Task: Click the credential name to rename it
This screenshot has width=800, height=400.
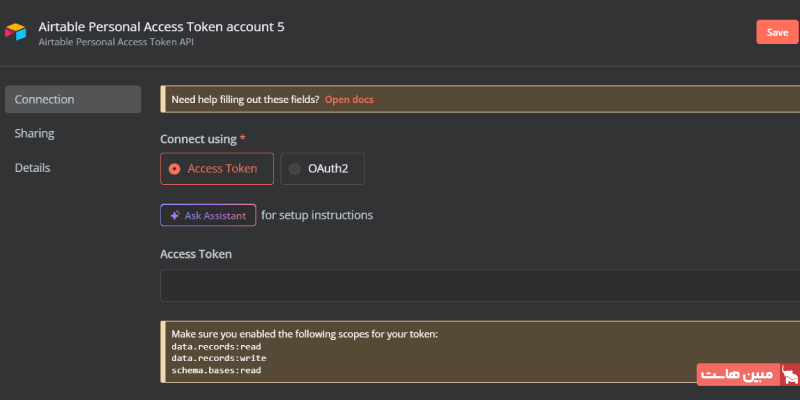Action: point(161,27)
